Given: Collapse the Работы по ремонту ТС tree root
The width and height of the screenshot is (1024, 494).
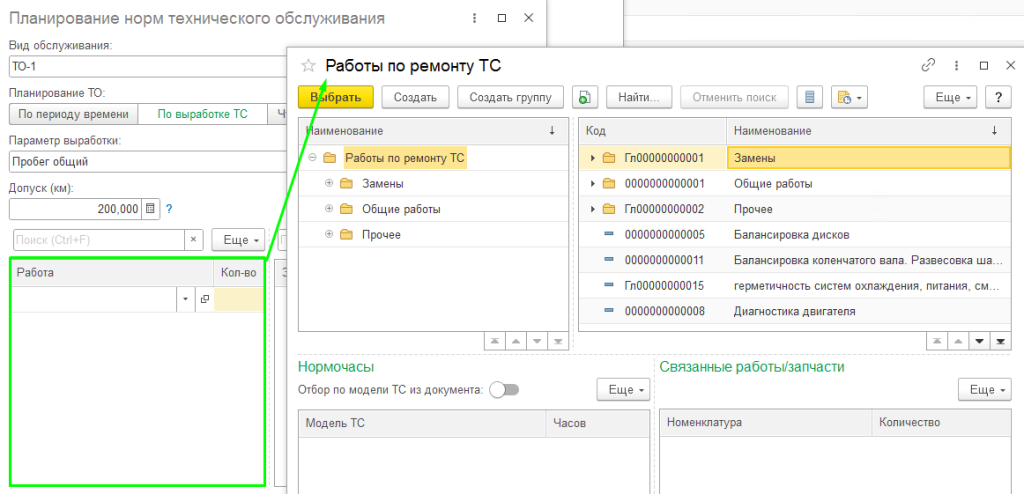Looking at the screenshot, I should coord(312,157).
